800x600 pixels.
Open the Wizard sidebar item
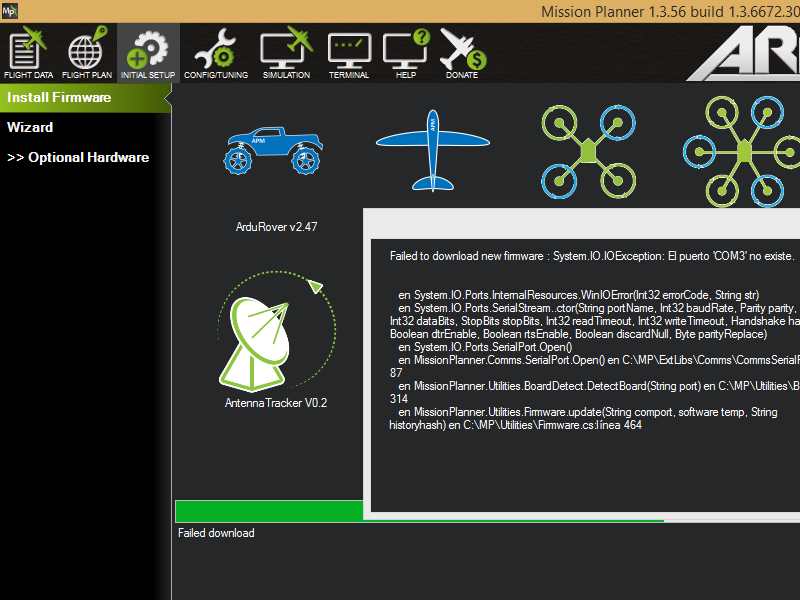pos(30,127)
